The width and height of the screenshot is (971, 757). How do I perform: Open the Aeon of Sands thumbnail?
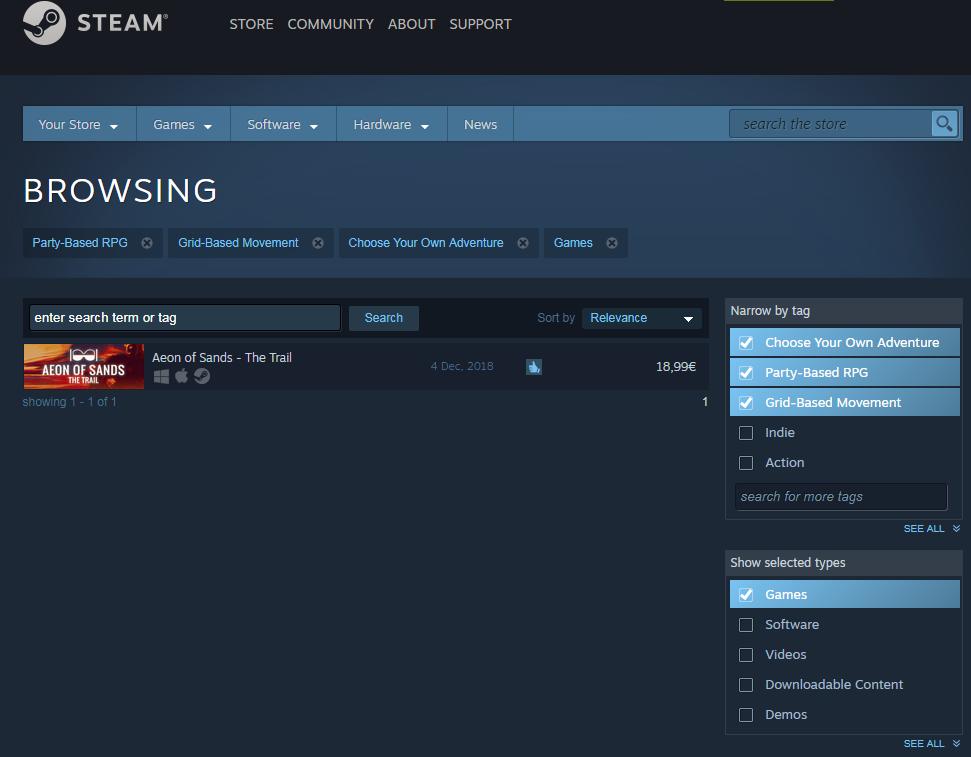point(84,367)
